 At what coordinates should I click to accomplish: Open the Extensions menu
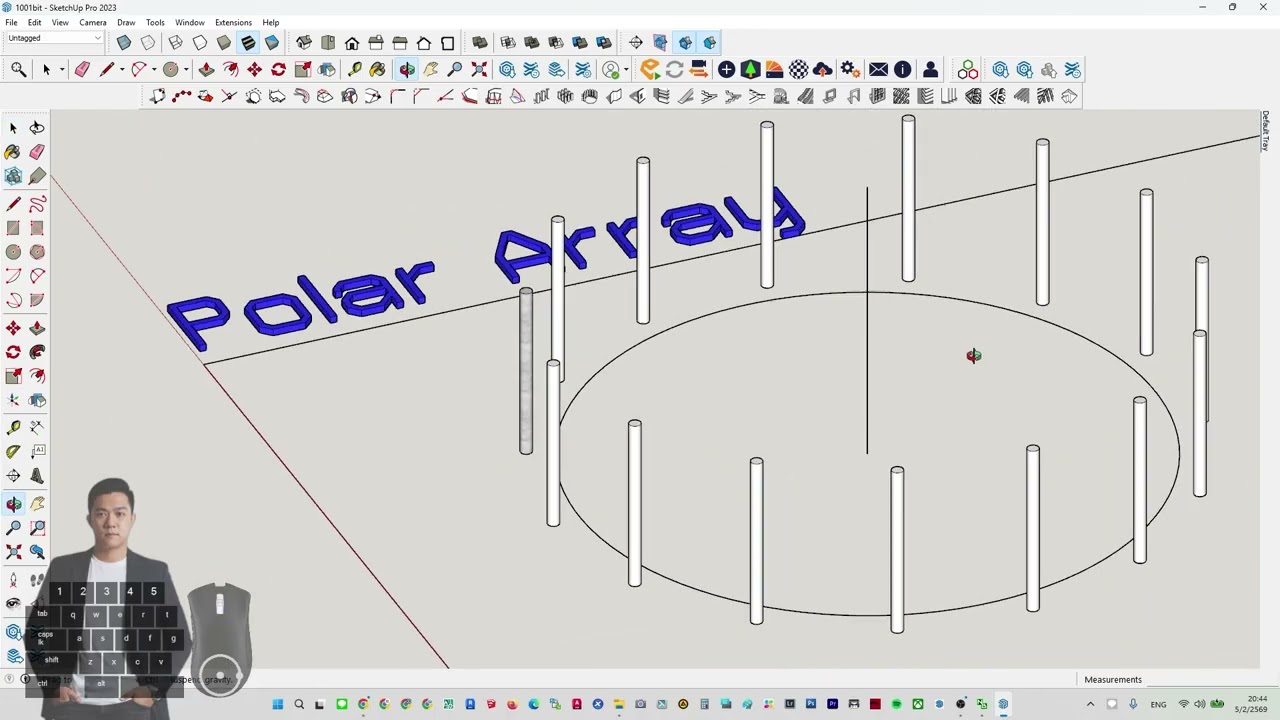(x=233, y=22)
